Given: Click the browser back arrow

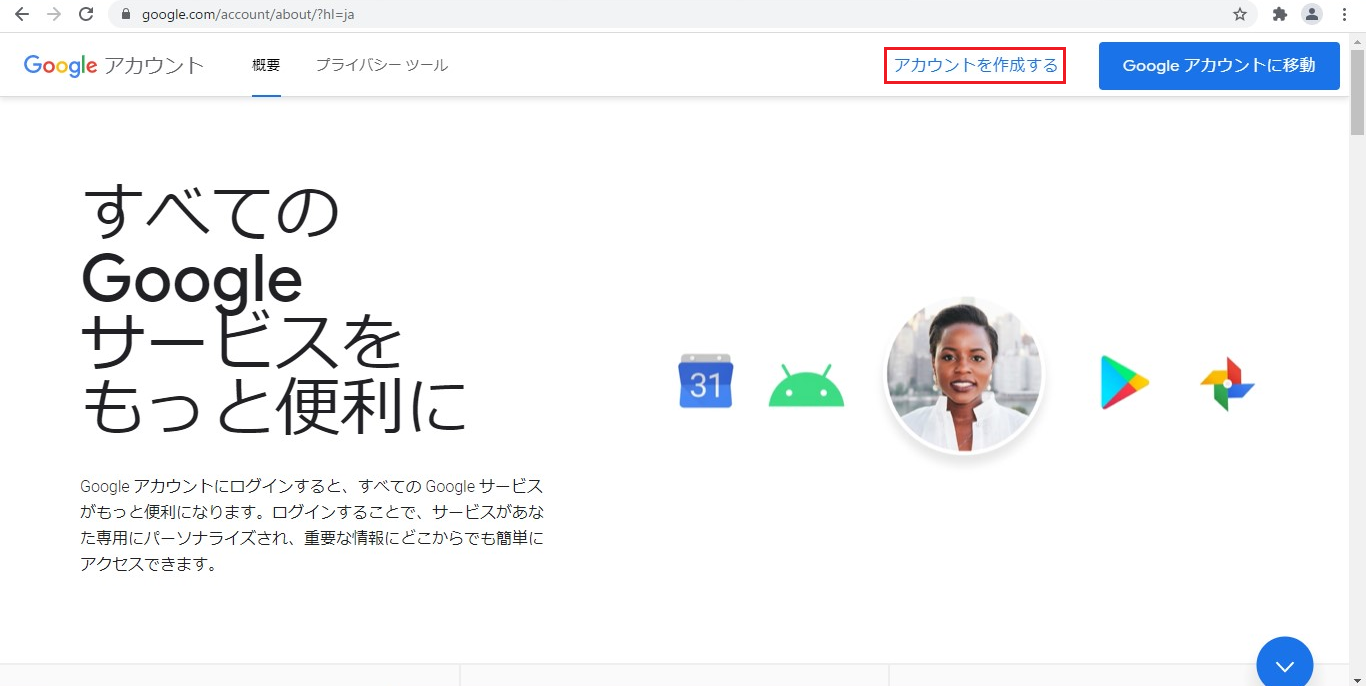Looking at the screenshot, I should click(22, 14).
